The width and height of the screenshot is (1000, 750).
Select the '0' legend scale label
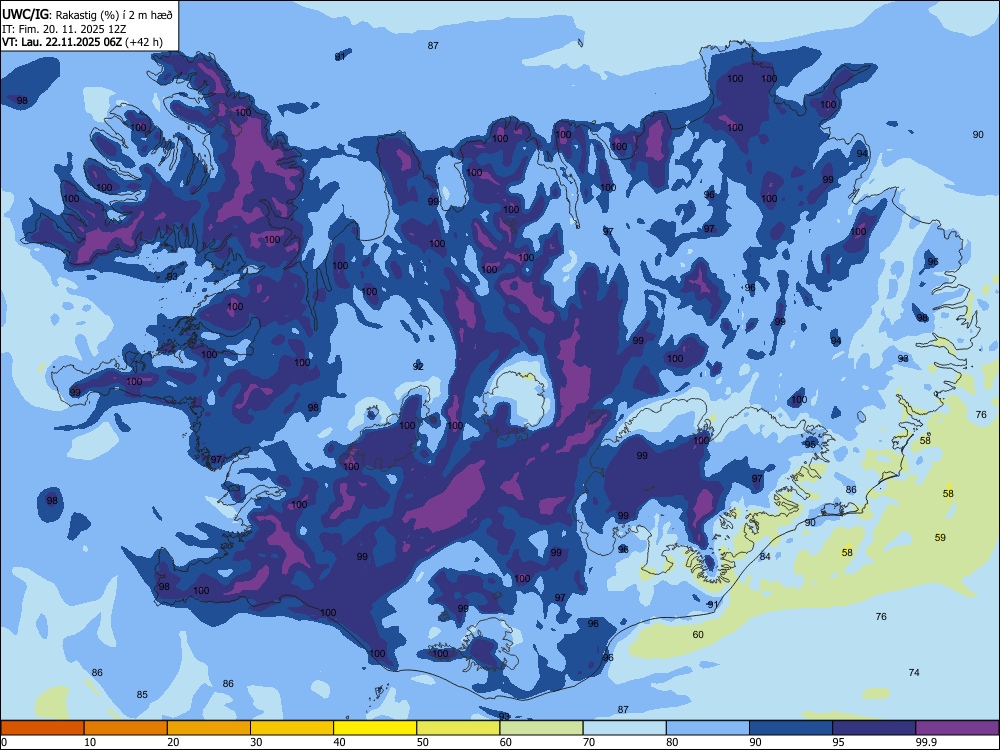tap(4, 742)
